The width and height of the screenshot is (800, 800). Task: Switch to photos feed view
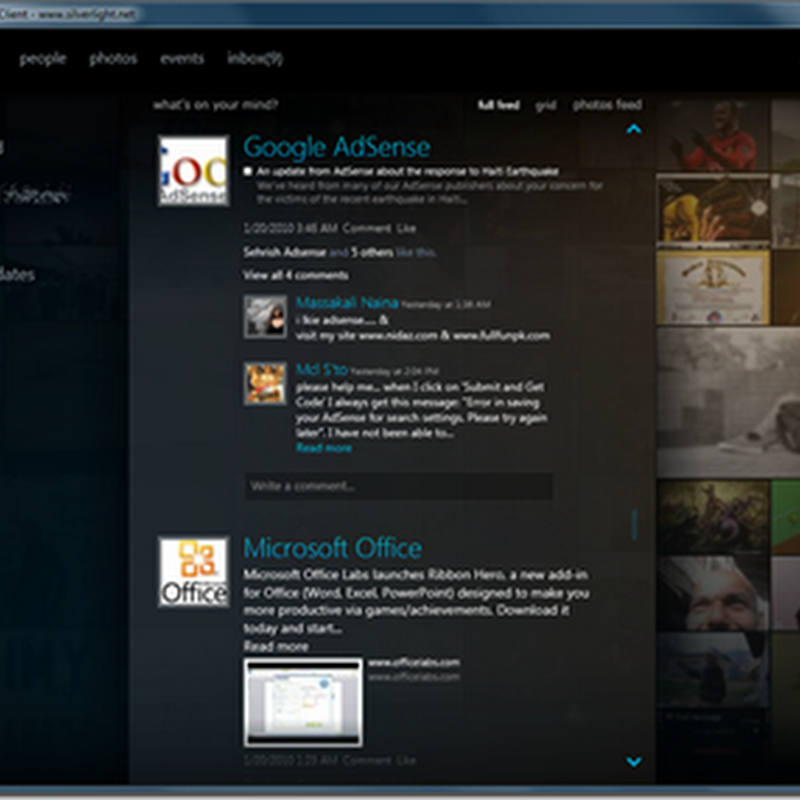[x=607, y=105]
